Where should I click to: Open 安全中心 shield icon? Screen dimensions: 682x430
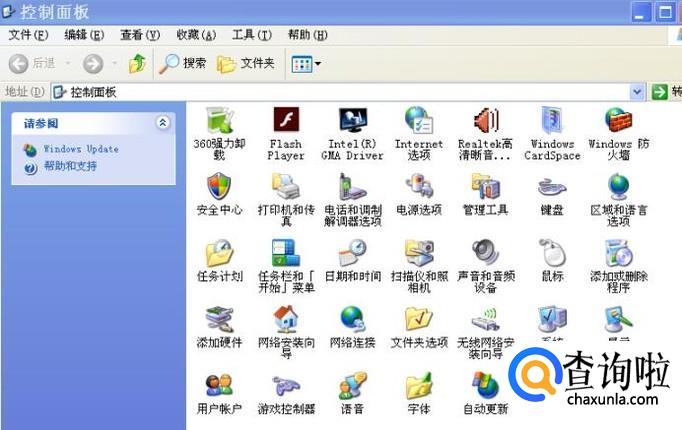(219, 187)
